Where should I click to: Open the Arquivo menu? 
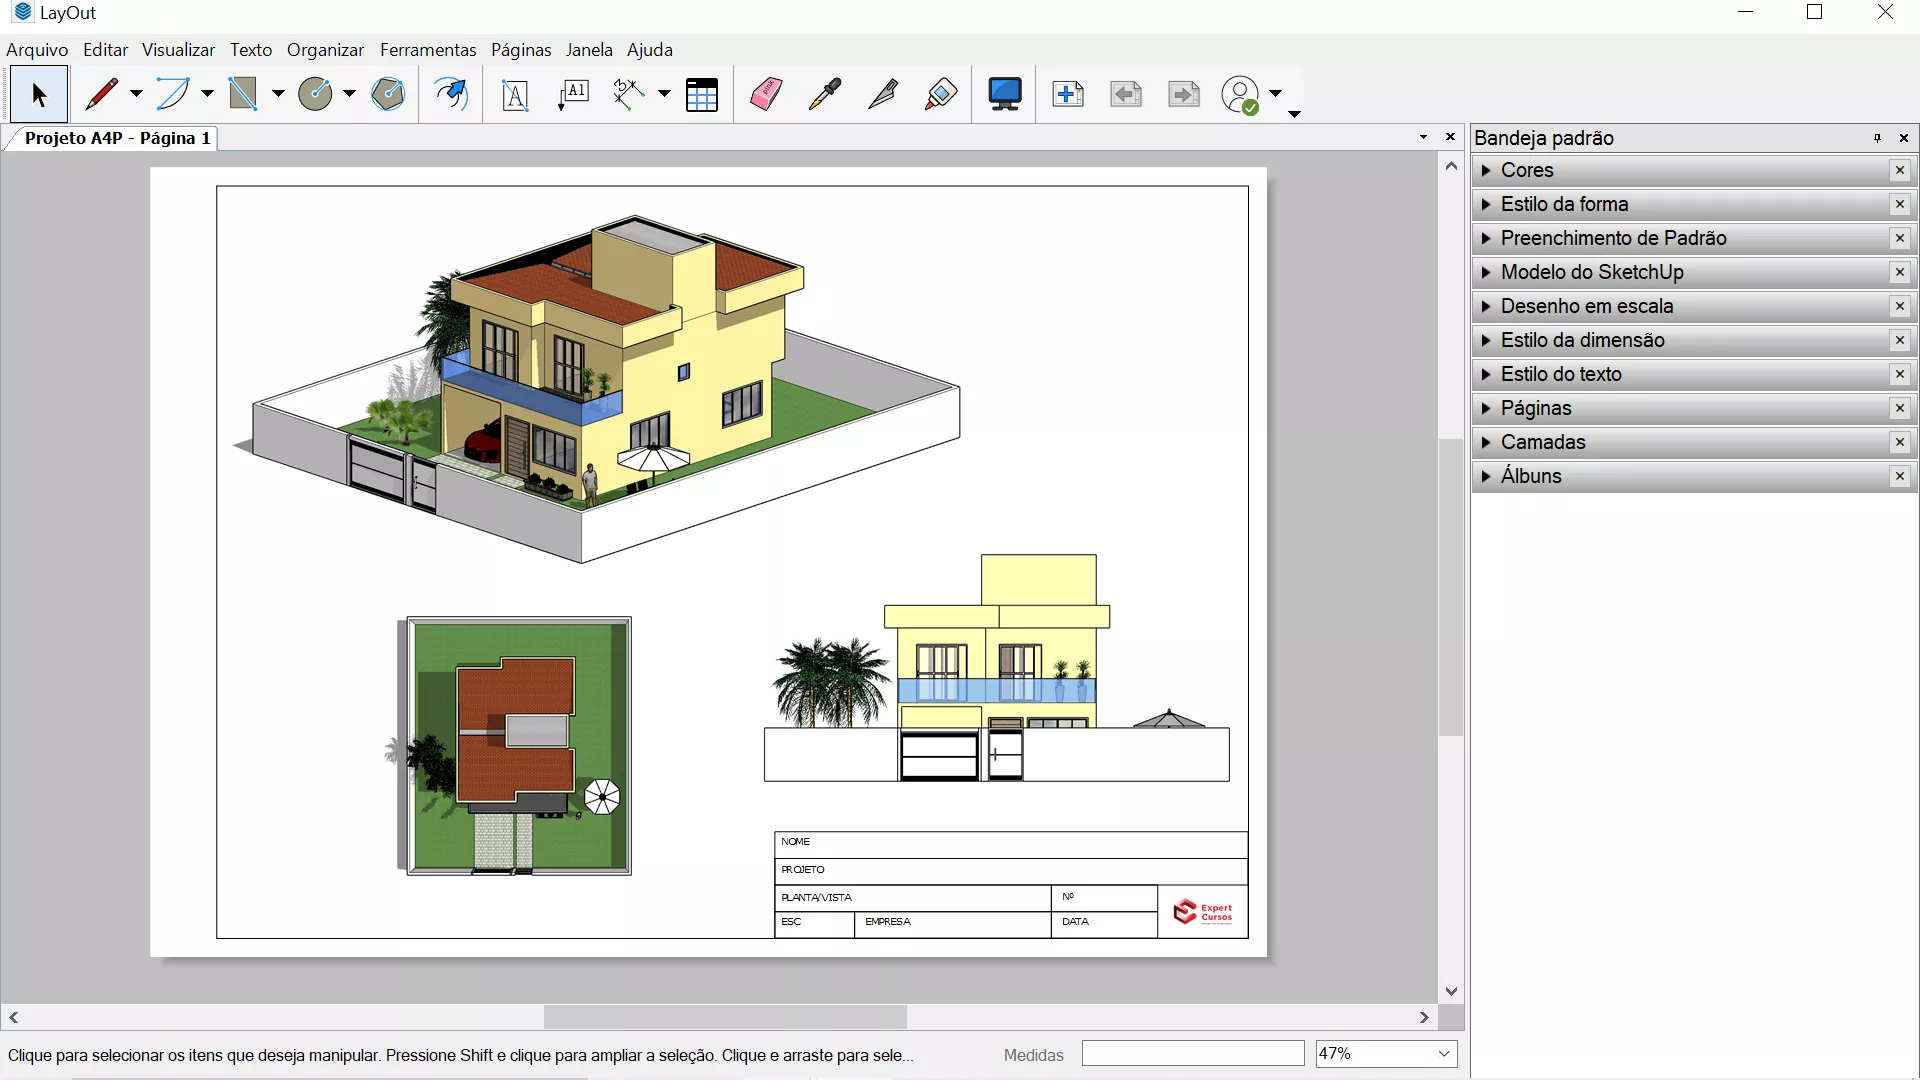(x=37, y=50)
